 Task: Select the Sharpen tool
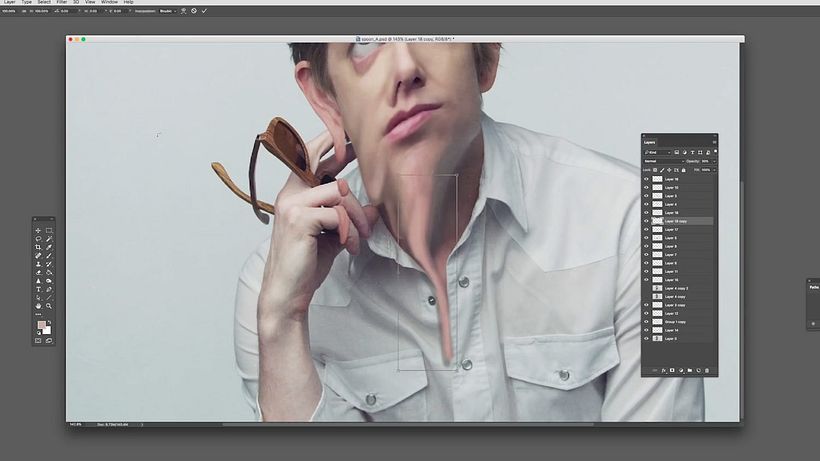38,281
